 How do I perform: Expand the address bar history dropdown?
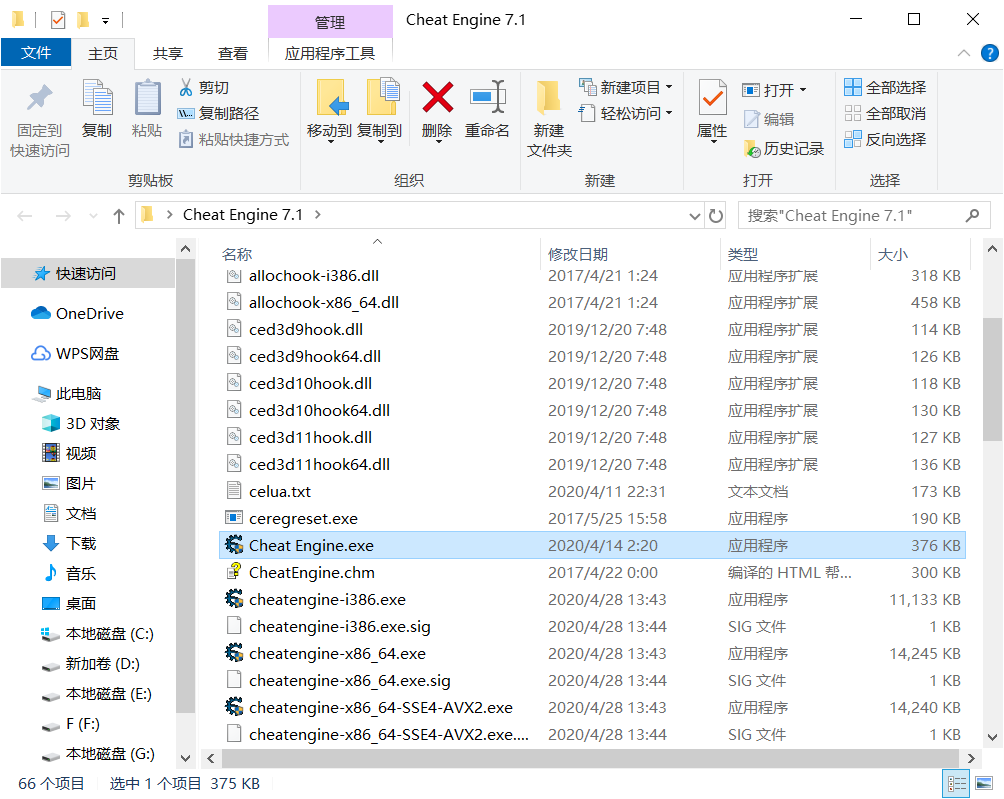[694, 216]
